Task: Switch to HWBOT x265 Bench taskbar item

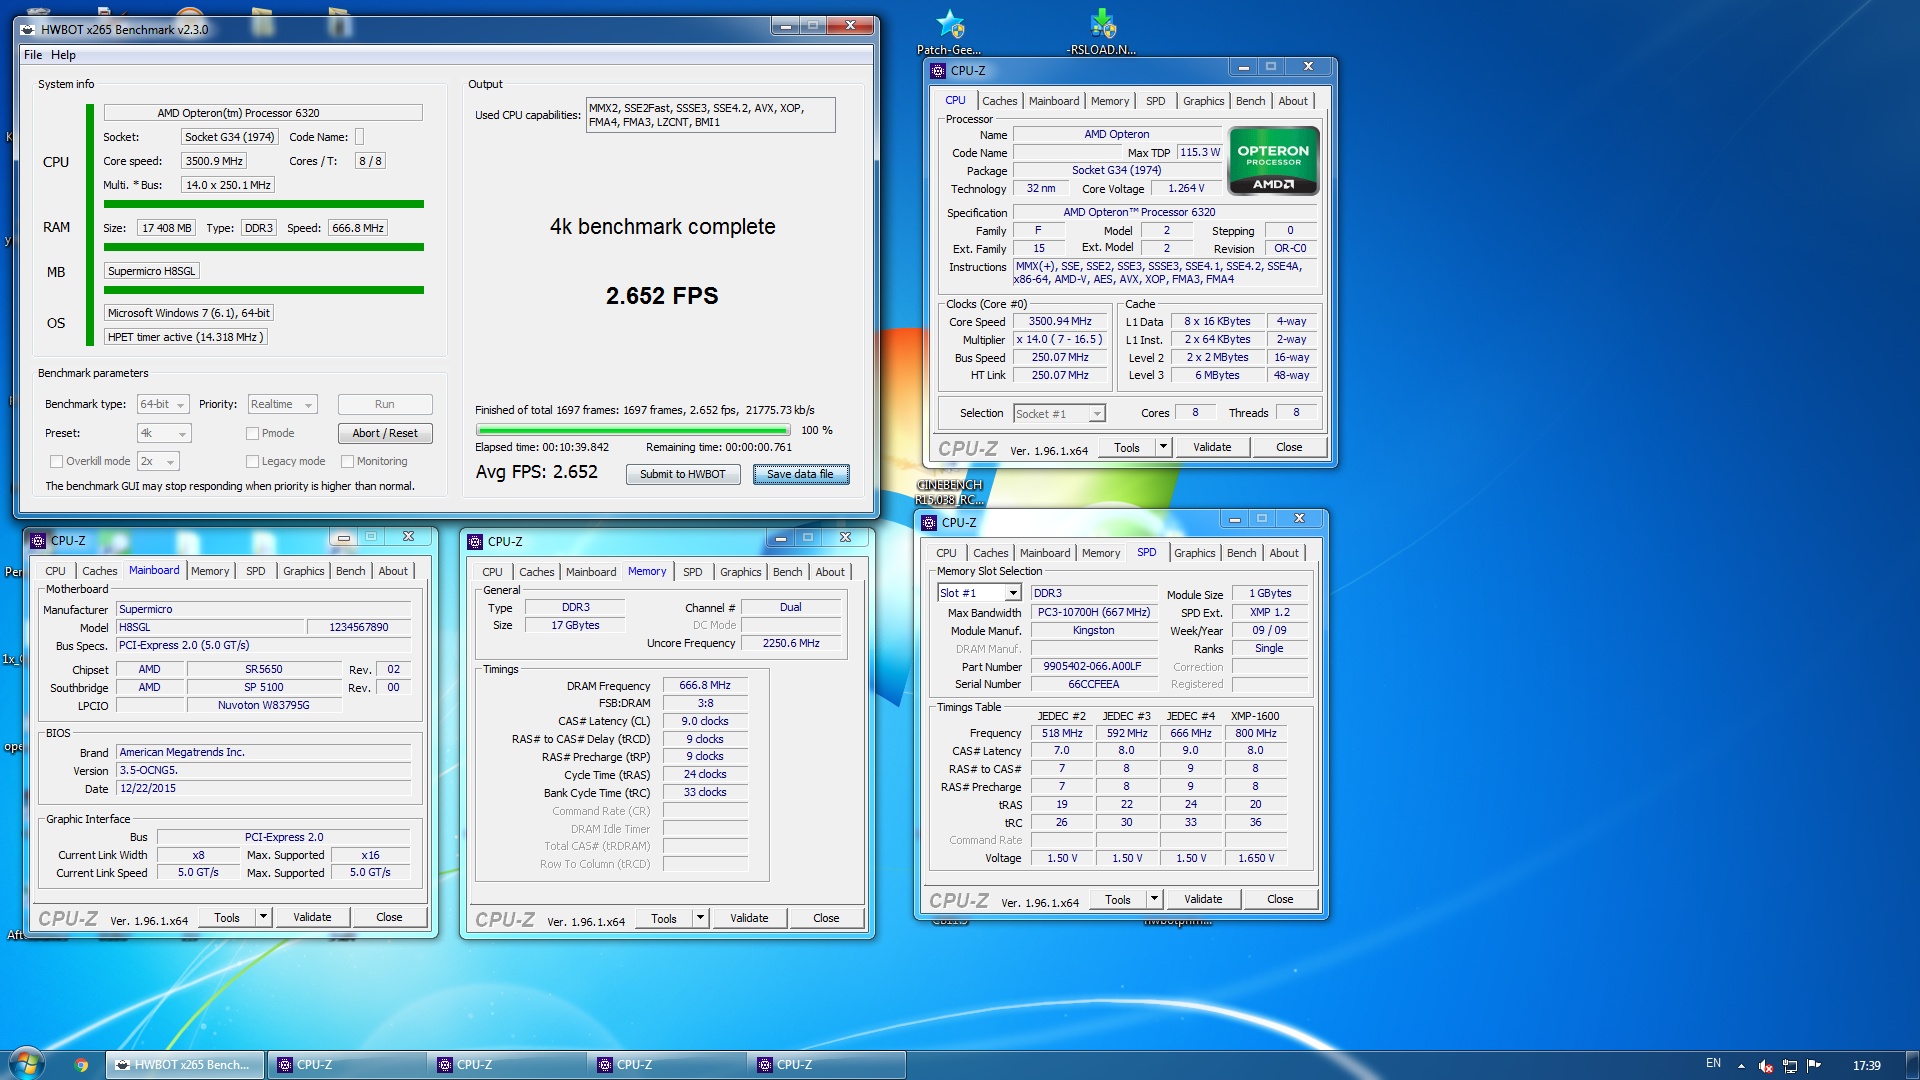Action: pos(186,1065)
